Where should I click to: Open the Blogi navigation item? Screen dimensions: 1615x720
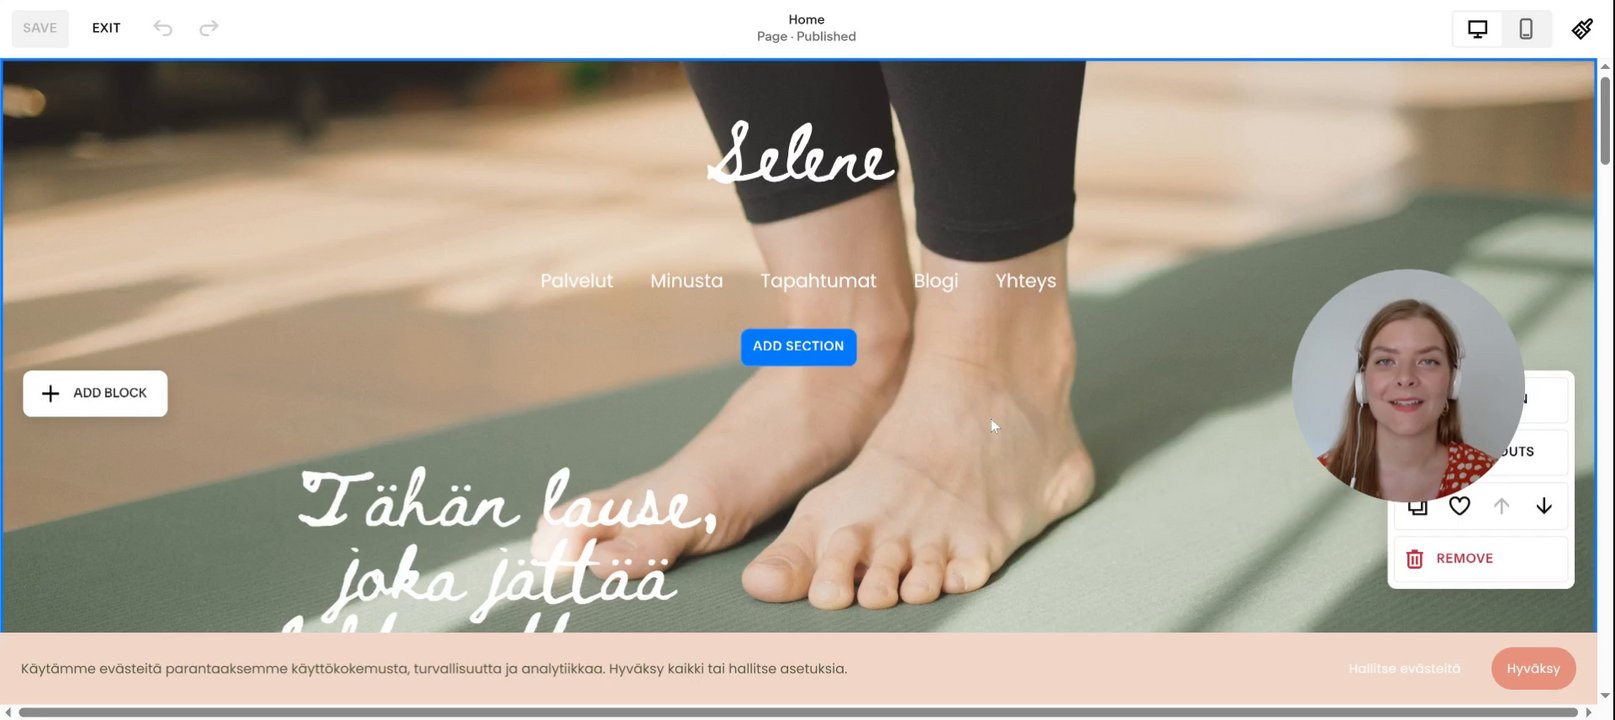pos(936,281)
